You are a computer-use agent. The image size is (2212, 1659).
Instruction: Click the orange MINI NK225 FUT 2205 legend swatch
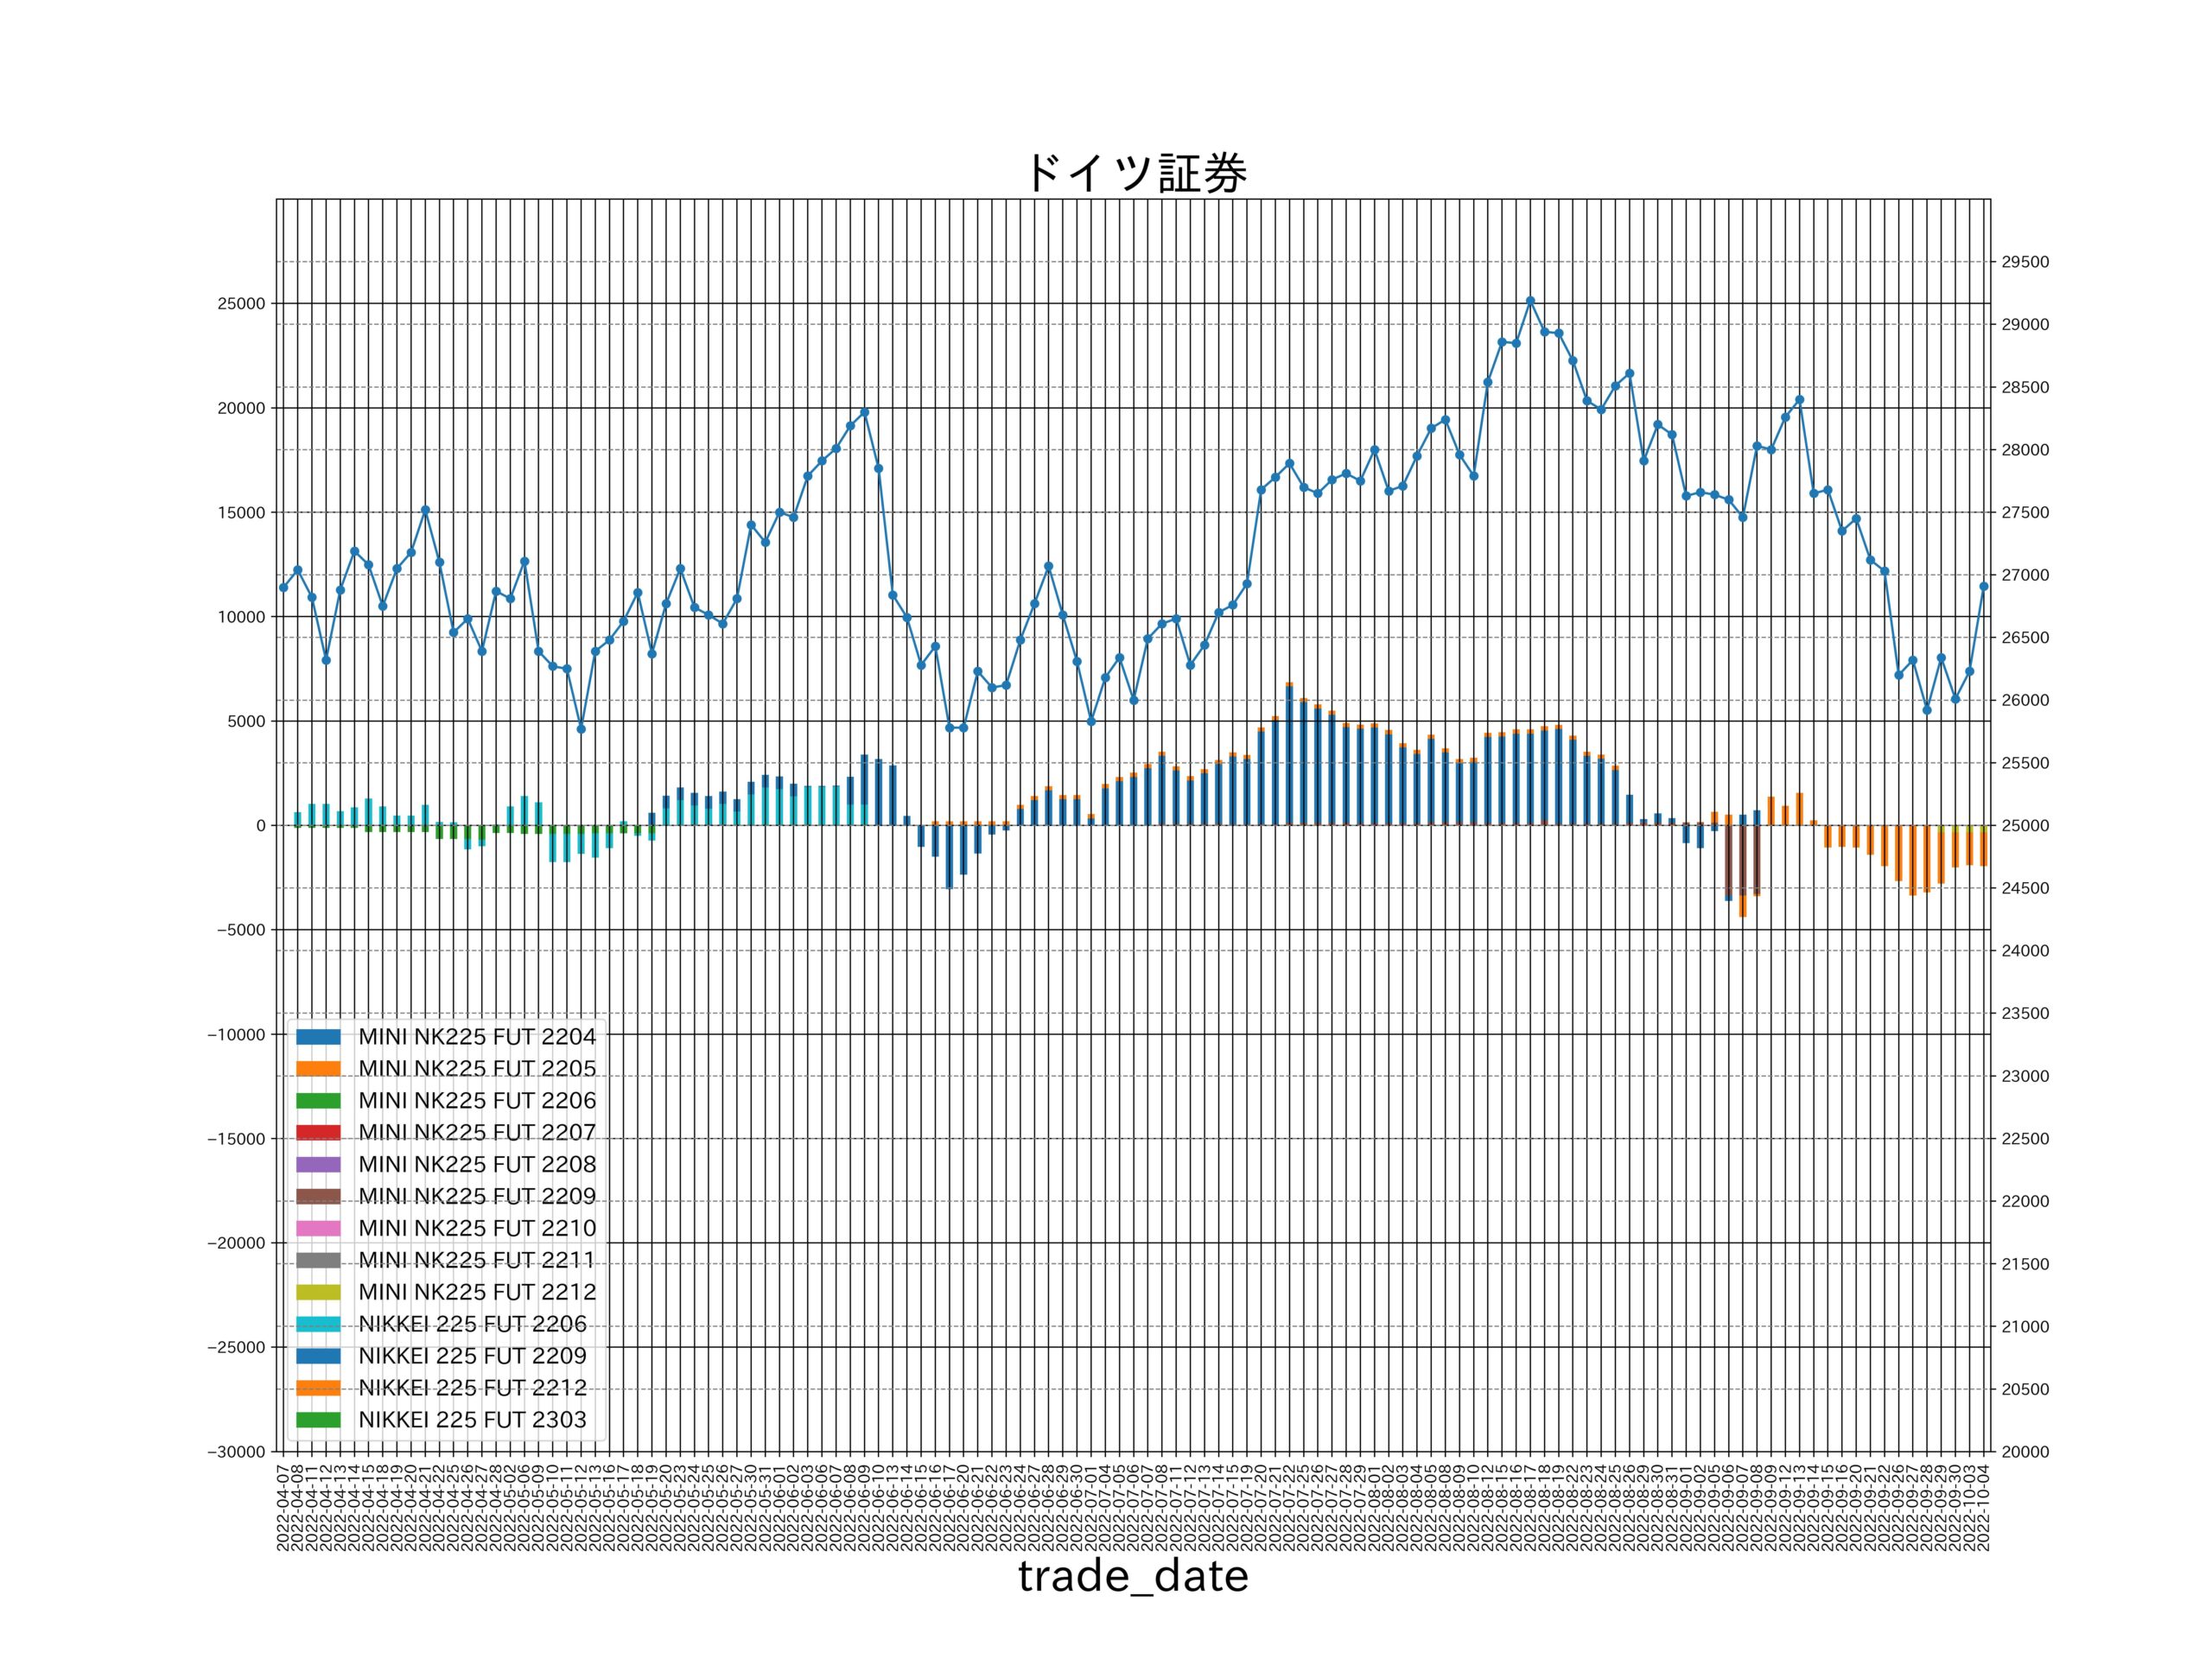318,1069
